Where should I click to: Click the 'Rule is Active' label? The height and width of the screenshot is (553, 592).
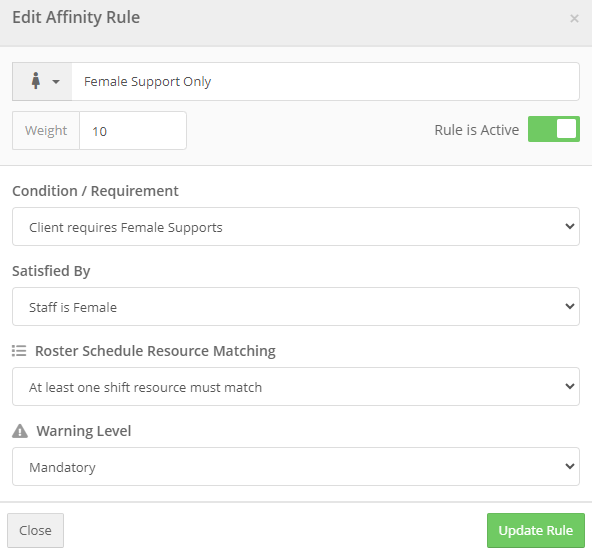click(x=476, y=130)
